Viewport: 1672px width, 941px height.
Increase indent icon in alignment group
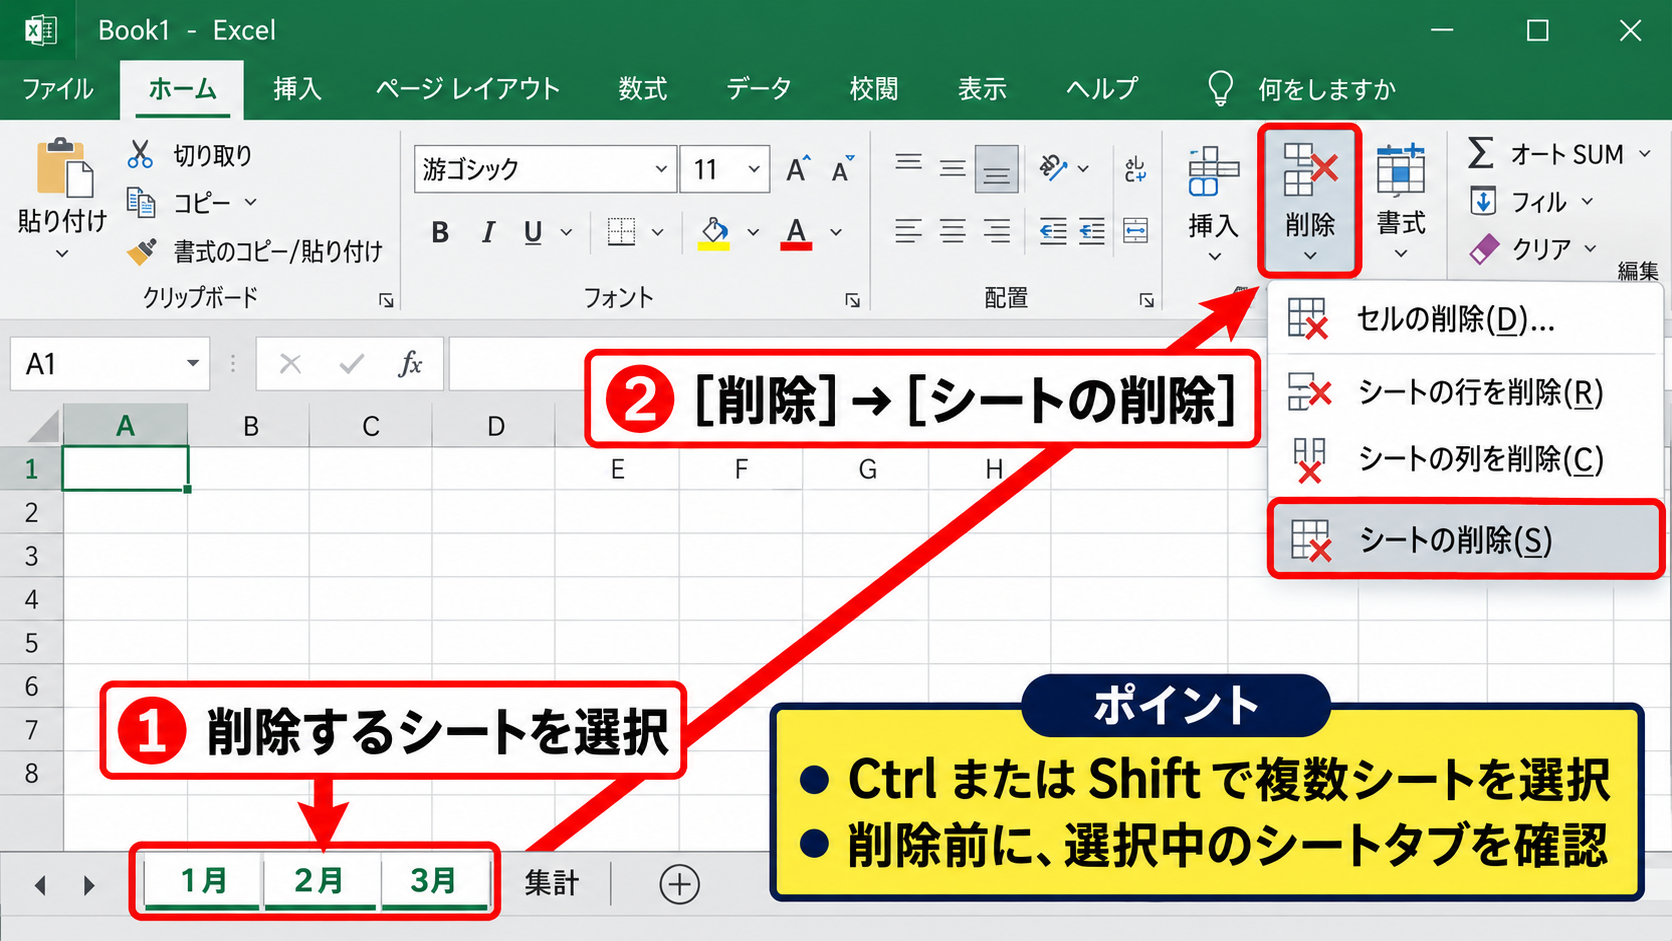(1092, 232)
